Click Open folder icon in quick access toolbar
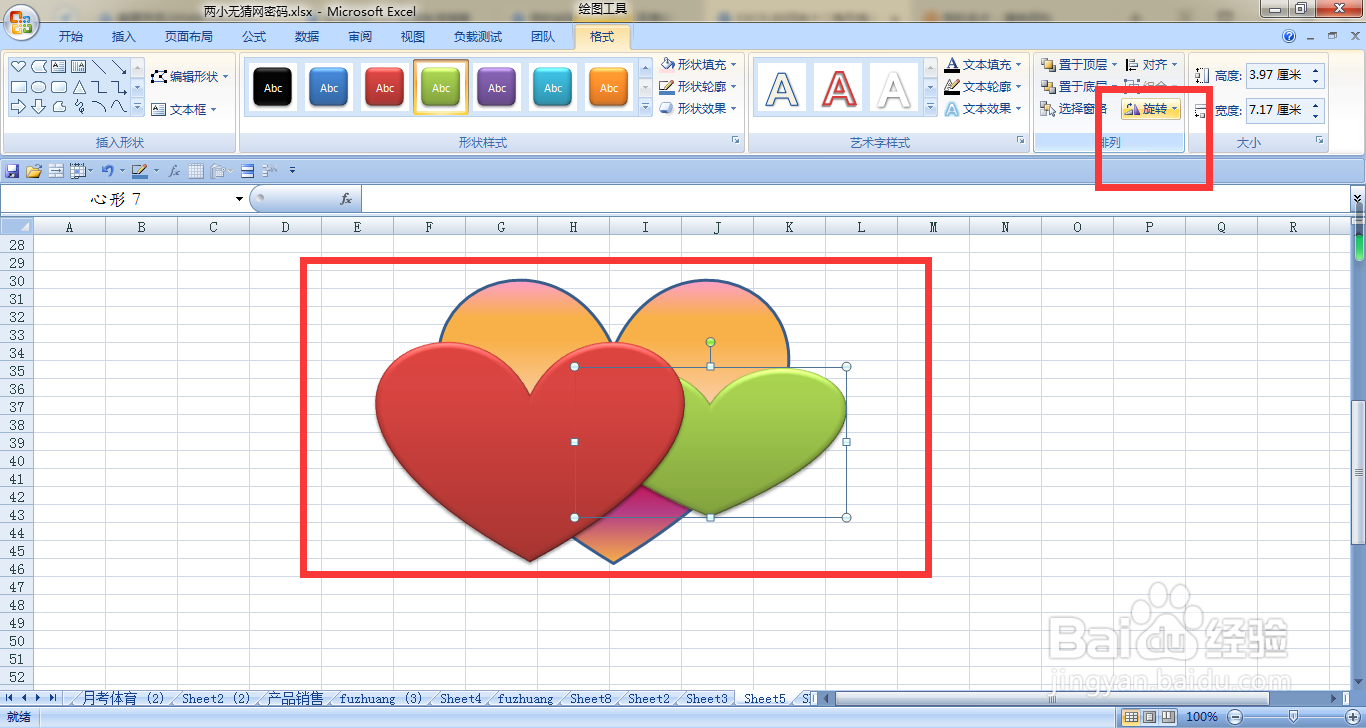1366x728 pixels. click(x=33, y=171)
